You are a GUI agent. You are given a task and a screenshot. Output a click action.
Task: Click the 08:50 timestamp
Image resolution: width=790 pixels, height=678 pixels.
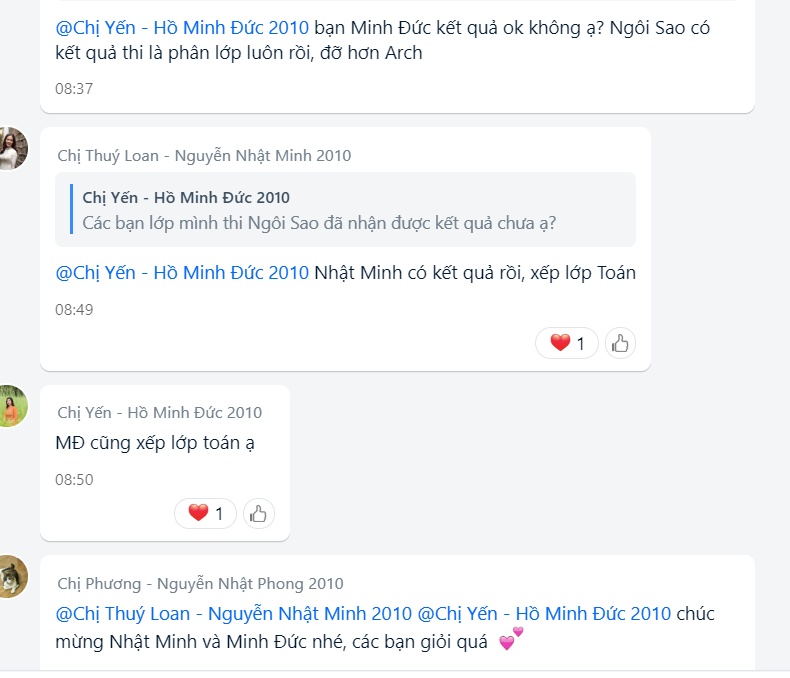coord(74,480)
